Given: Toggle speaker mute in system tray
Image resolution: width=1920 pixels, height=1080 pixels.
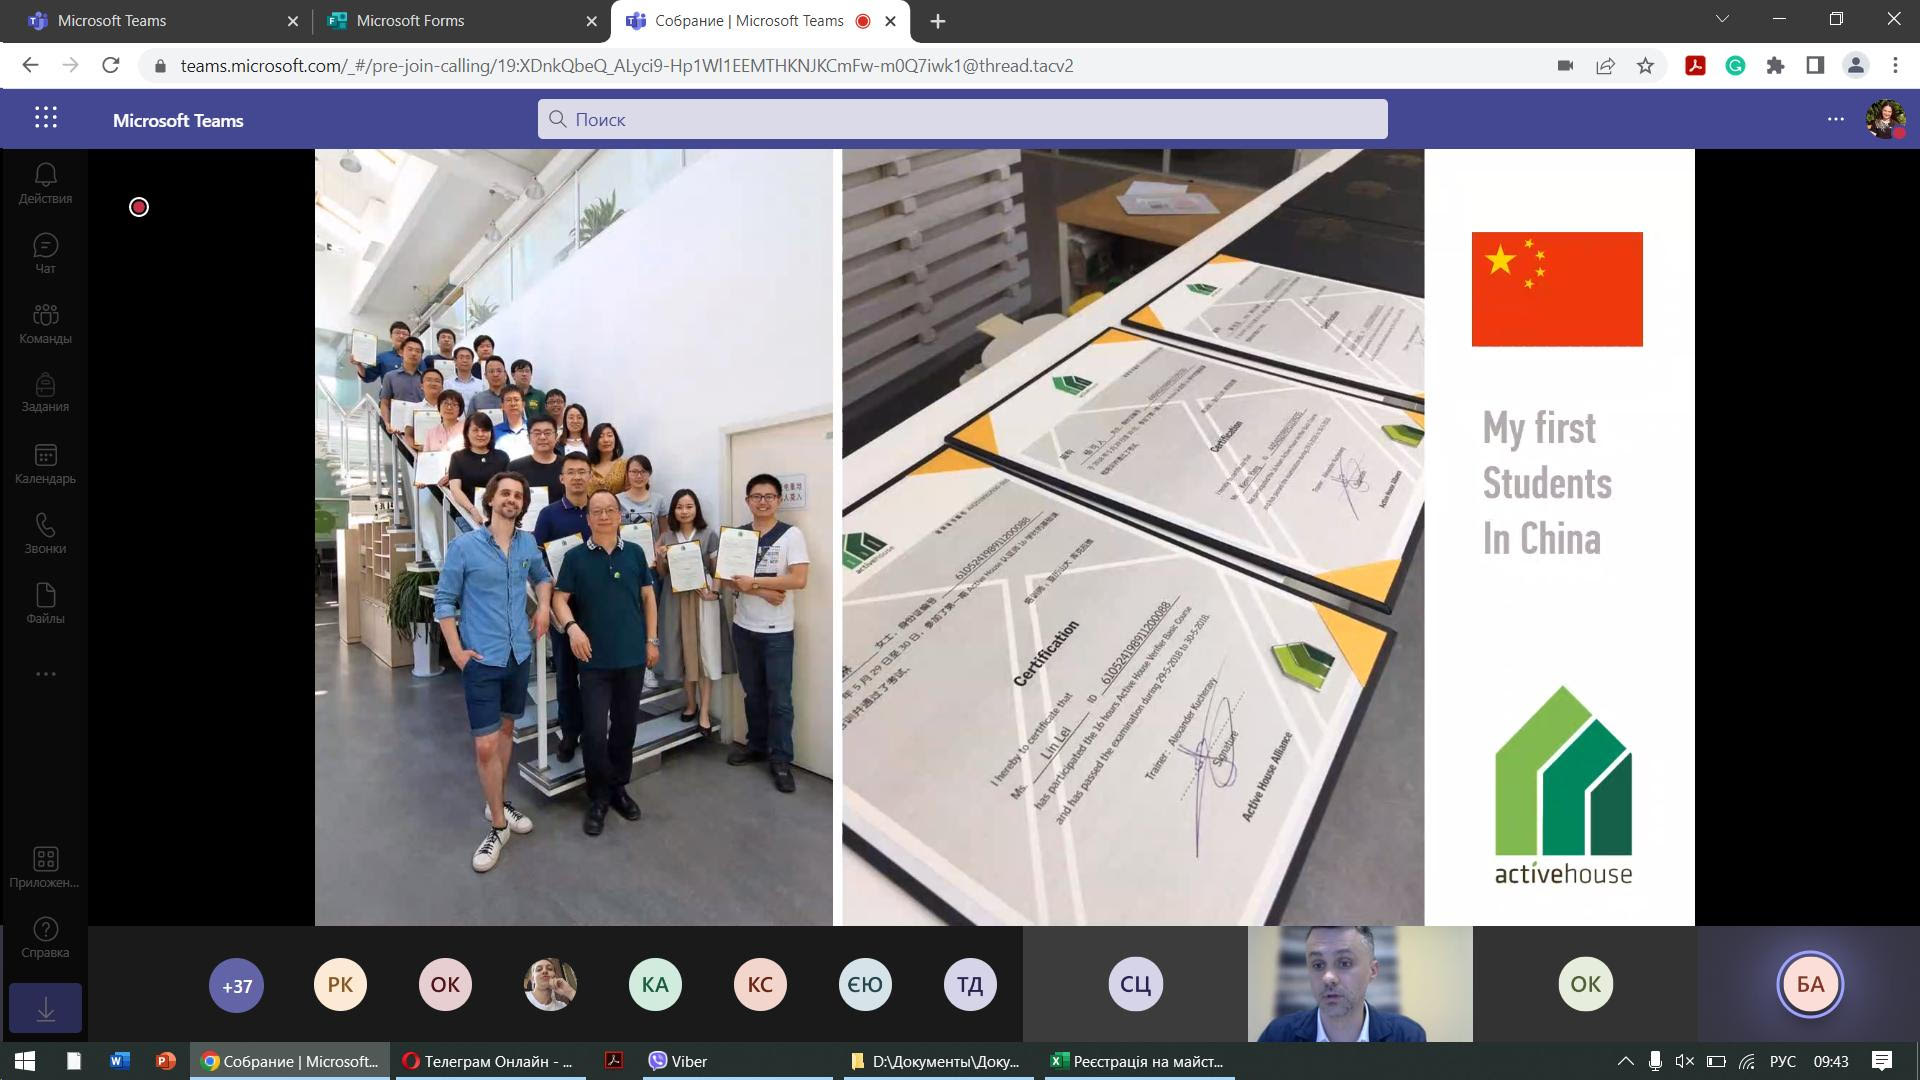Looking at the screenshot, I should click(x=1685, y=1061).
